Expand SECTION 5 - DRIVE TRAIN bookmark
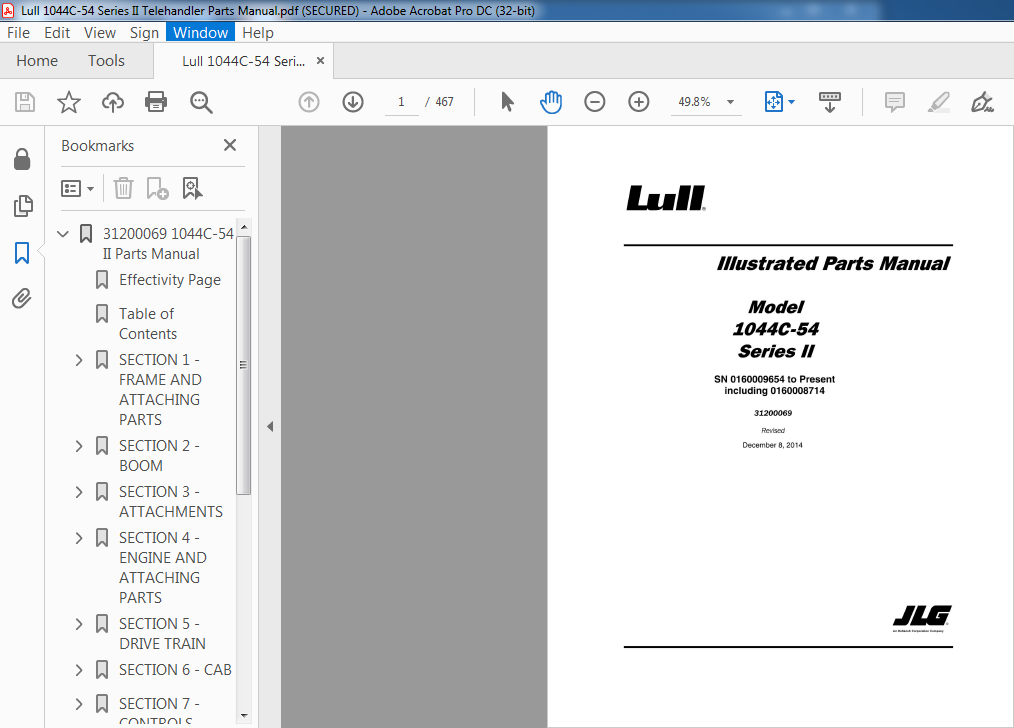This screenshot has height=728, width=1014. click(79, 624)
